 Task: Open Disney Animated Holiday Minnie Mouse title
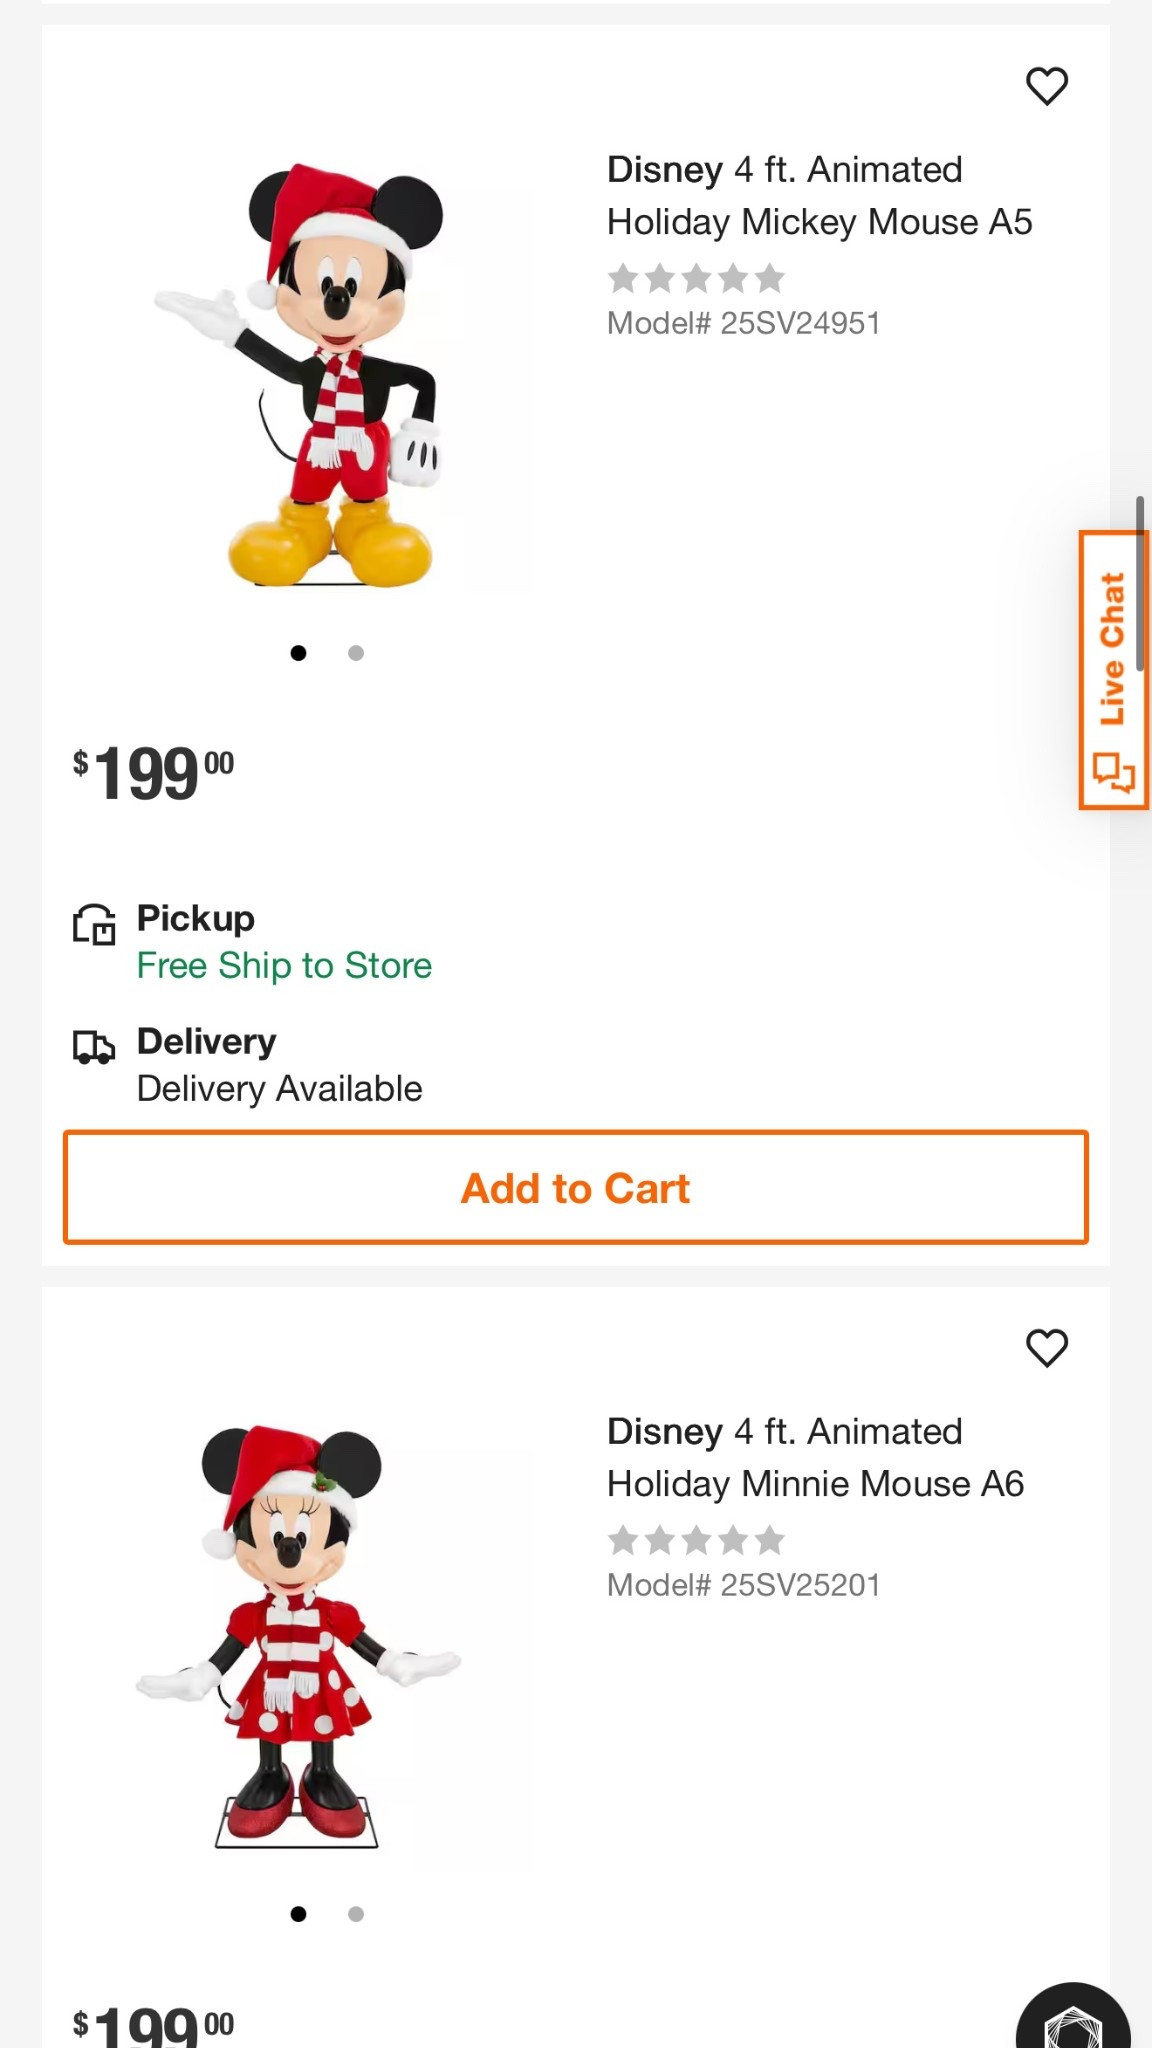815,1458
